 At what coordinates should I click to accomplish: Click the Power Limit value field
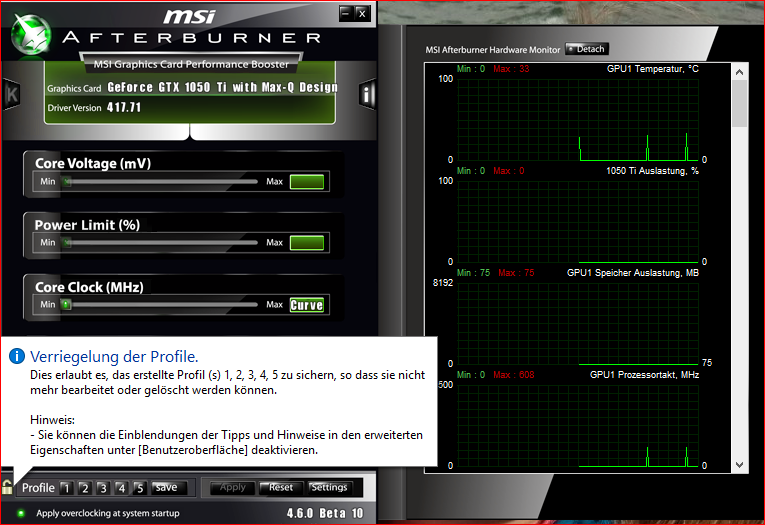tap(307, 242)
